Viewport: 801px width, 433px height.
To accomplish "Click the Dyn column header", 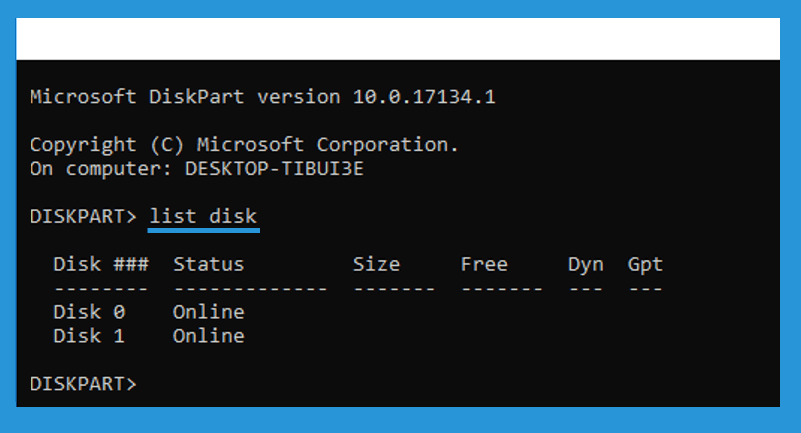I will click(586, 265).
